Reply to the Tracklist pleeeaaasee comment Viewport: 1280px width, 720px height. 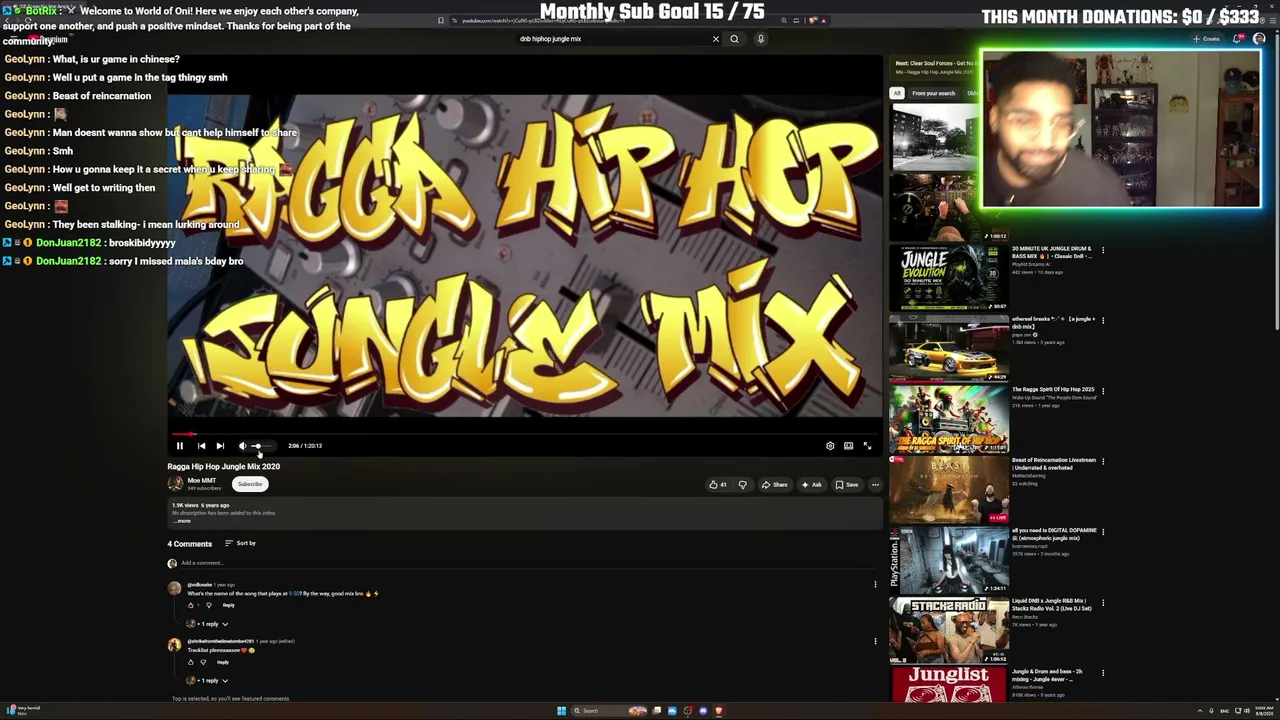click(x=223, y=662)
